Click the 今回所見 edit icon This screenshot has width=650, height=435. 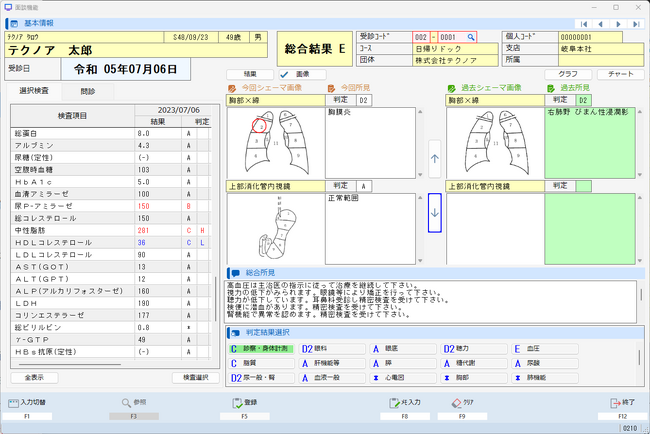click(x=331, y=88)
